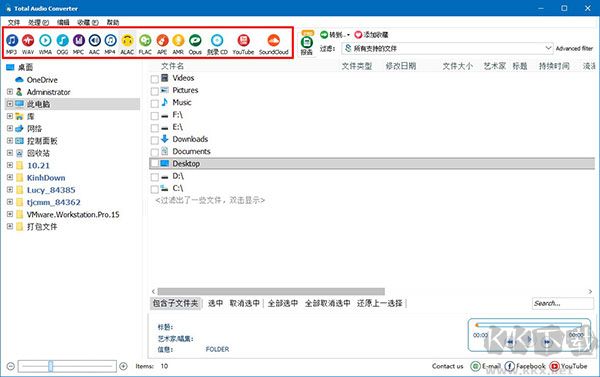Screen dimensions: 600x377
Task: Click the 取消选中 button
Action: (x=245, y=304)
